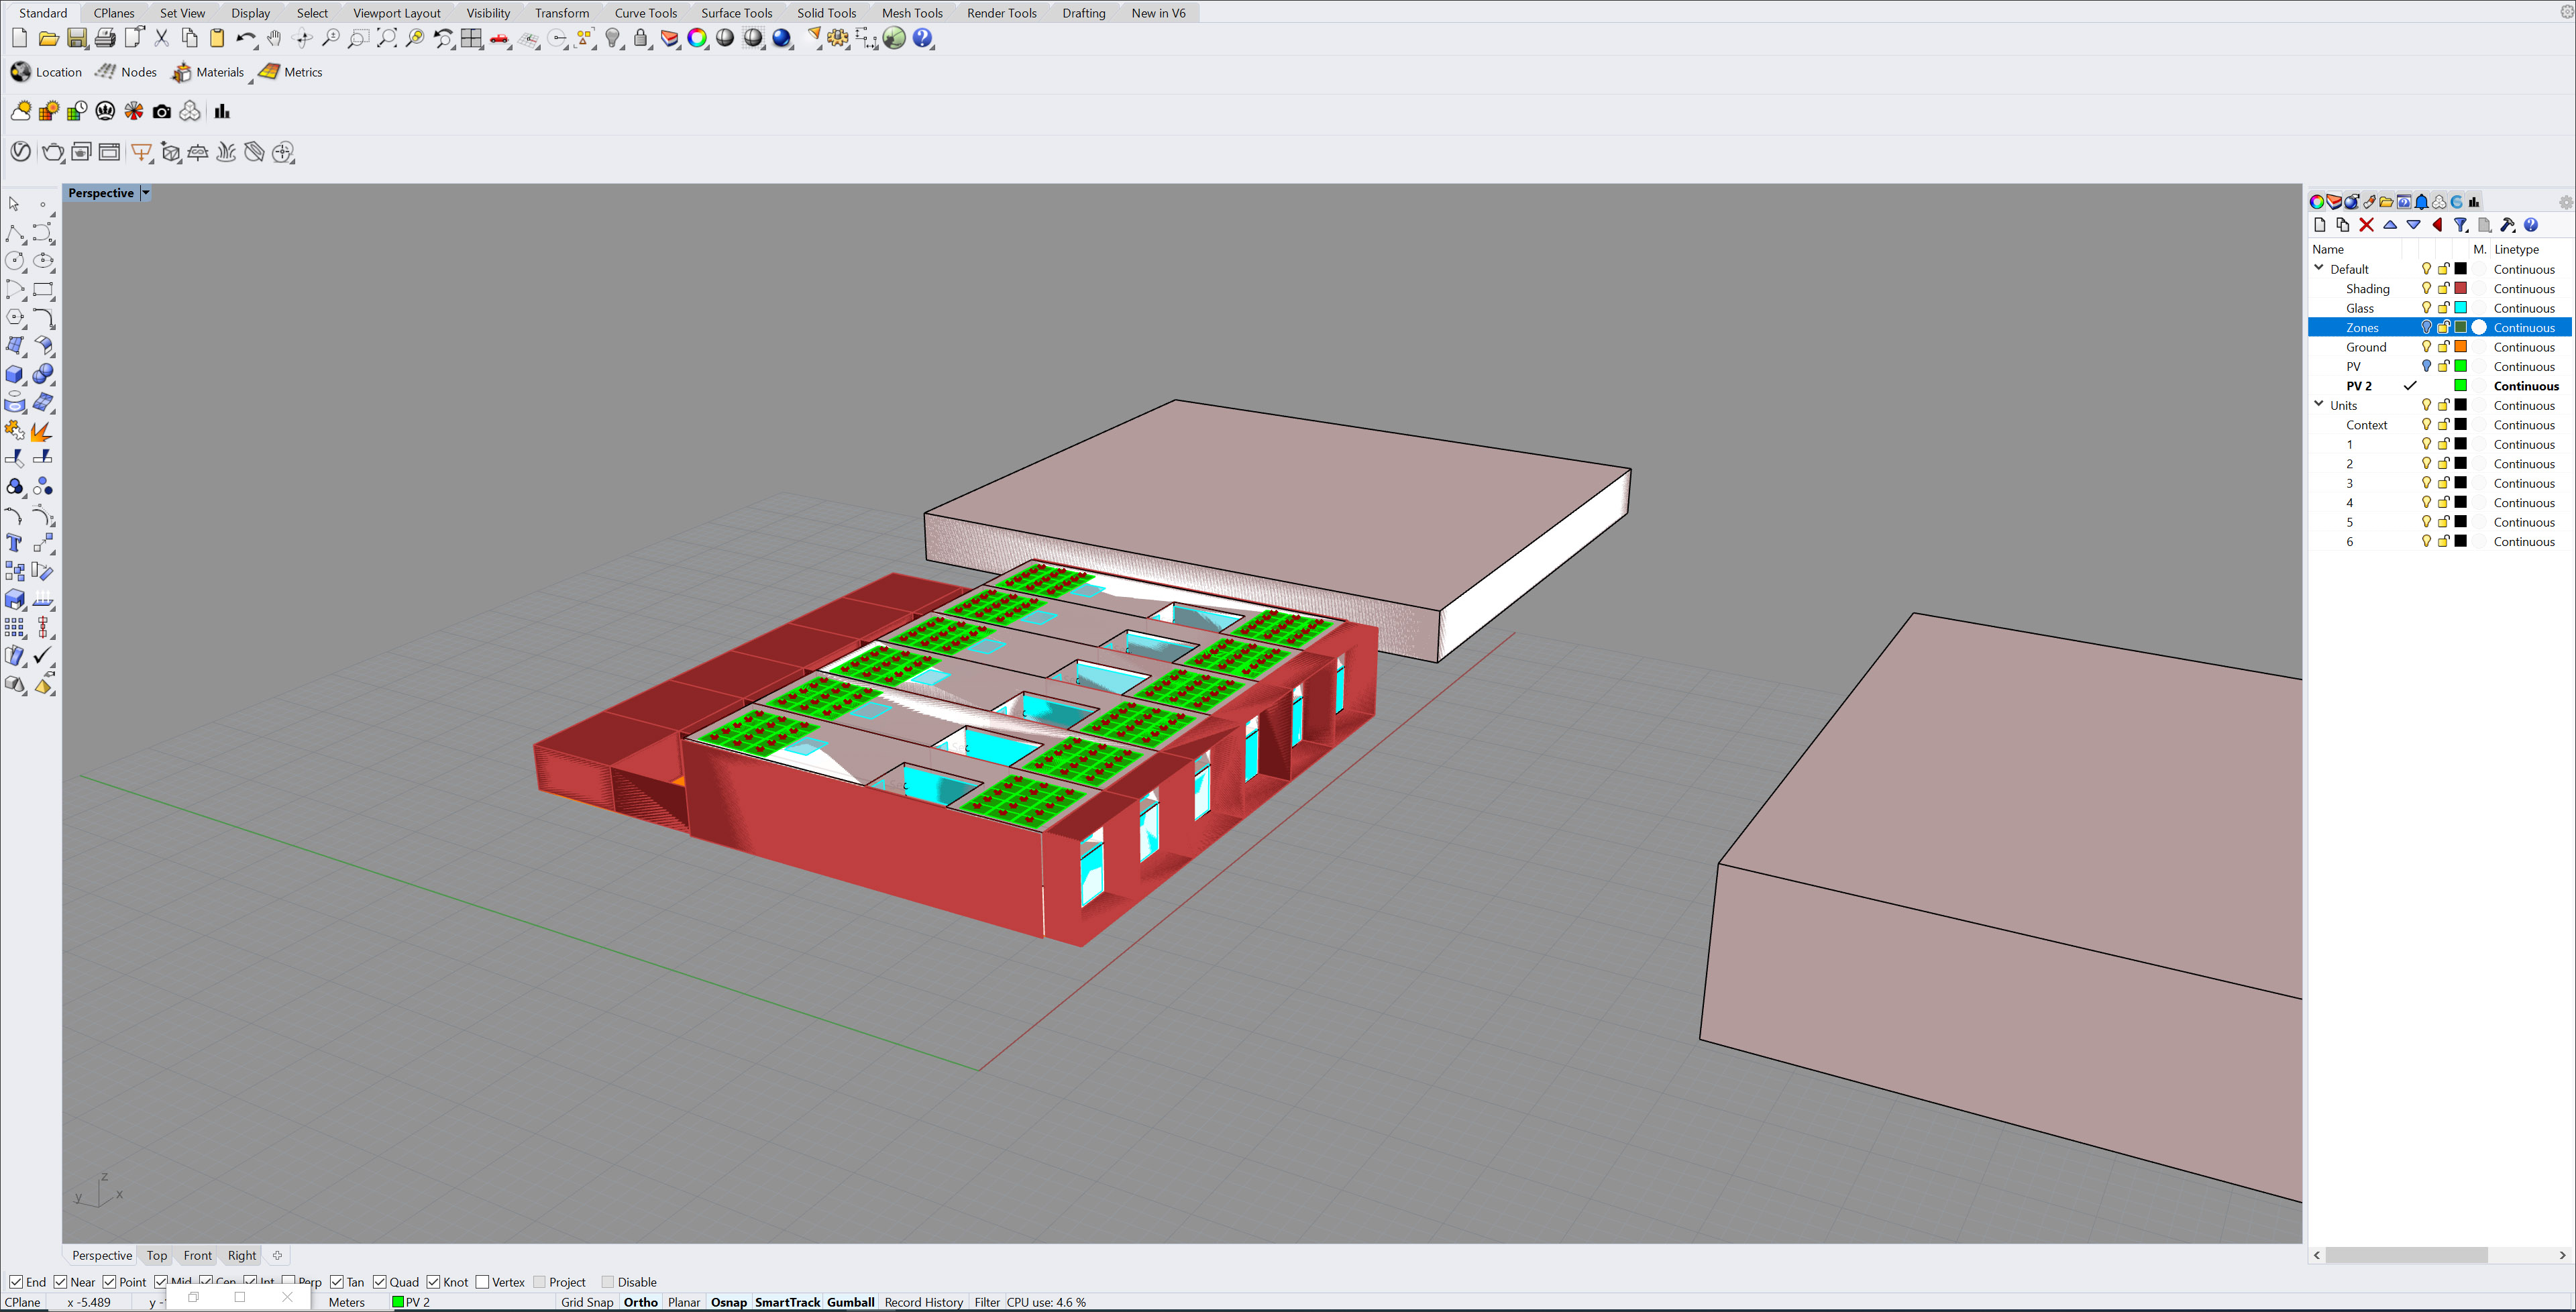2576x1312 pixels.
Task: Click the Nodes button
Action: 126,72
